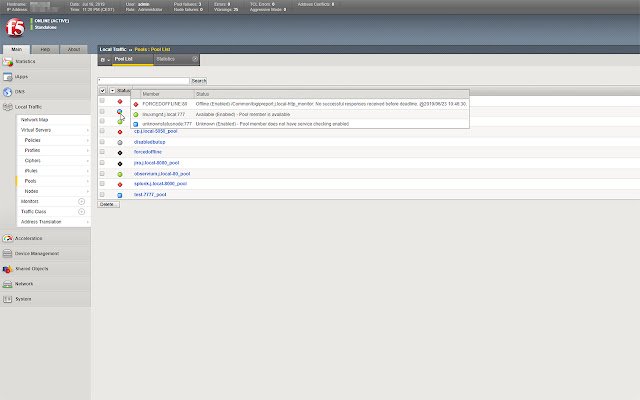The image size is (640, 400).
Task: Open the Network section icon
Action: tap(7, 284)
